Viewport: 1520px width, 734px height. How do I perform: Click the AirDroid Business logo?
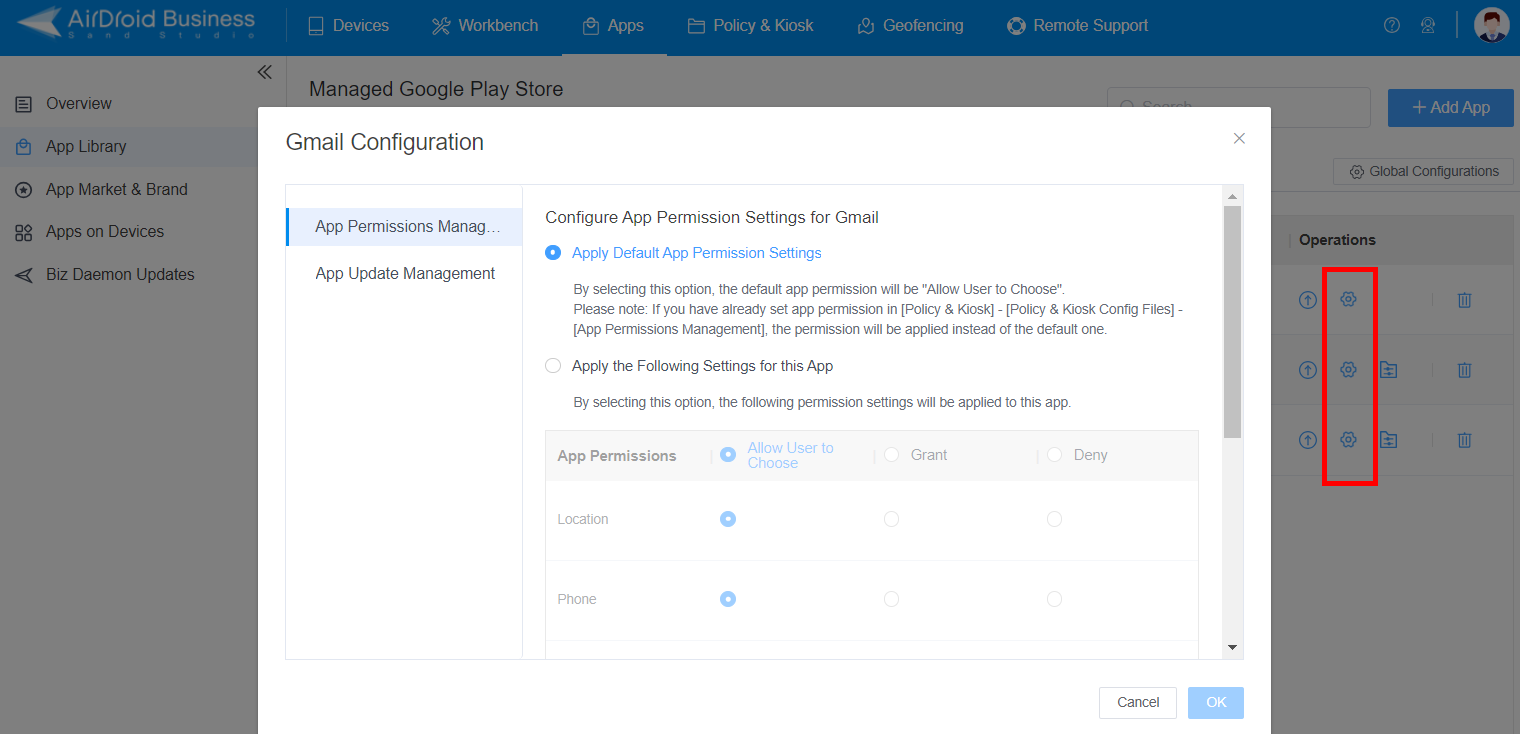(x=136, y=24)
